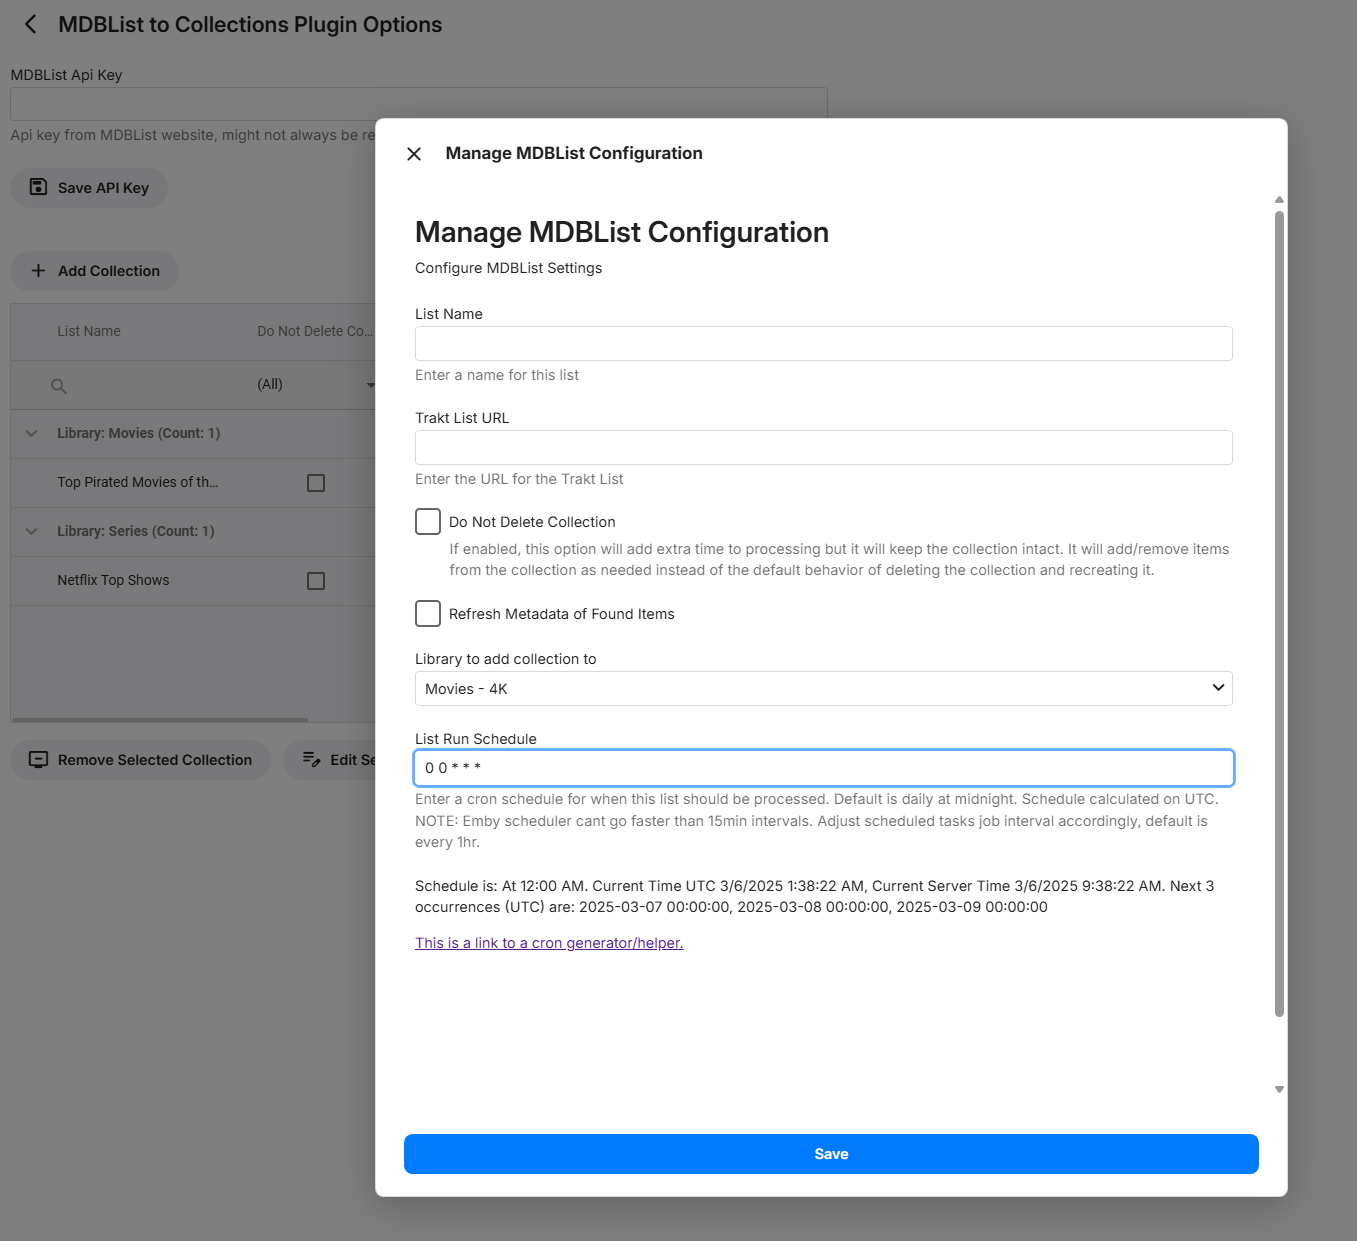This screenshot has width=1357, height=1241.
Task: Collapse the Library: Series group
Action: (x=32, y=531)
